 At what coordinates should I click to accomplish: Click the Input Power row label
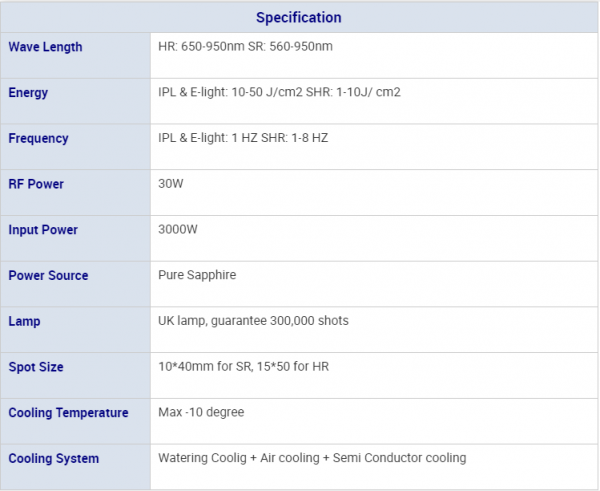click(x=43, y=230)
